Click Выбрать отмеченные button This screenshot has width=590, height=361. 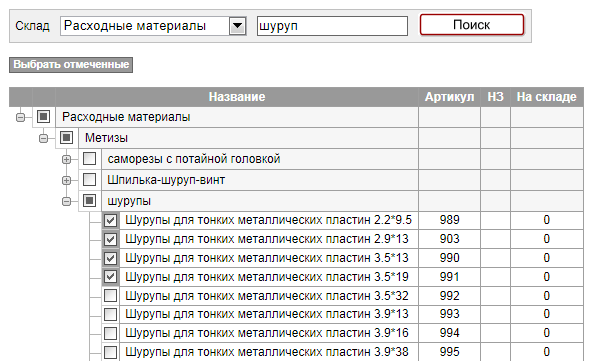pyautogui.click(x=71, y=64)
